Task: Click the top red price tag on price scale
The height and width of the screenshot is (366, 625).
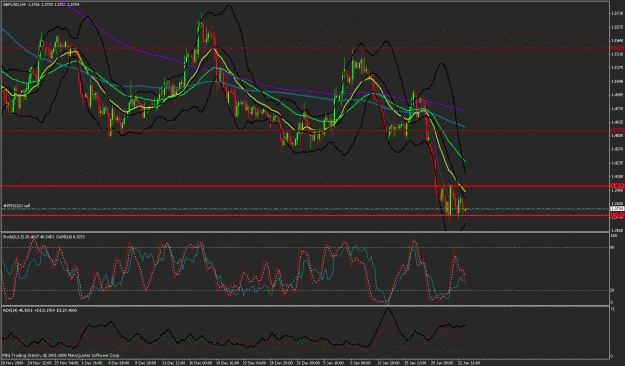Action: click(x=617, y=48)
